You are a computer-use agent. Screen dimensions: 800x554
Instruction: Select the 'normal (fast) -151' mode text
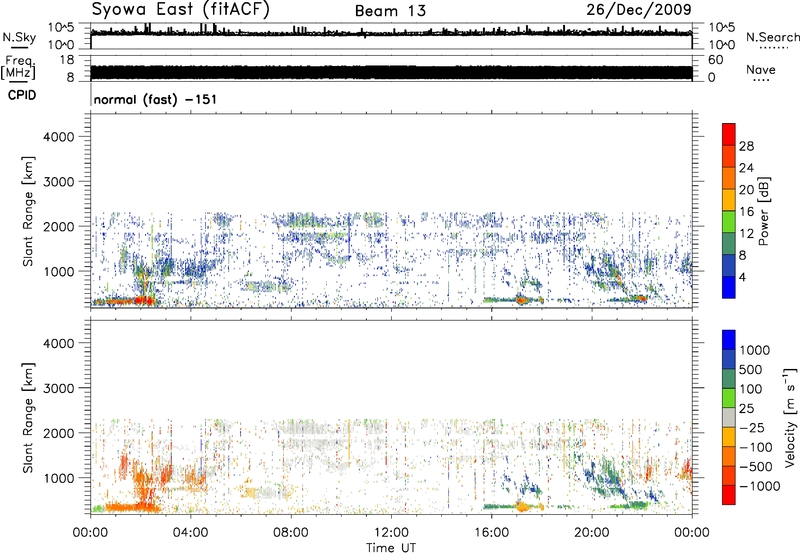[x=155, y=99]
